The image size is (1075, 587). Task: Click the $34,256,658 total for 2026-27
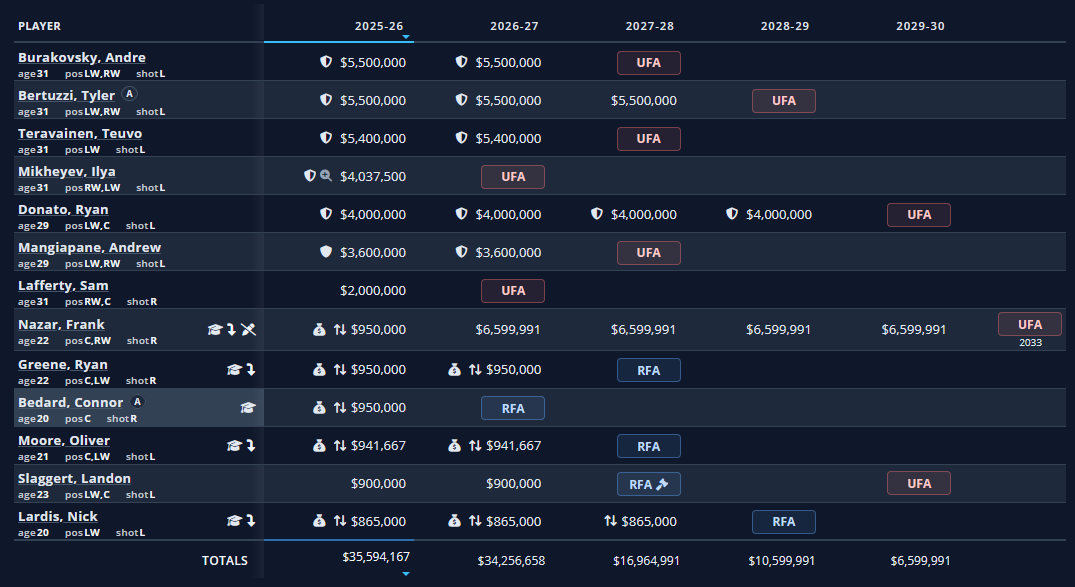click(x=511, y=561)
